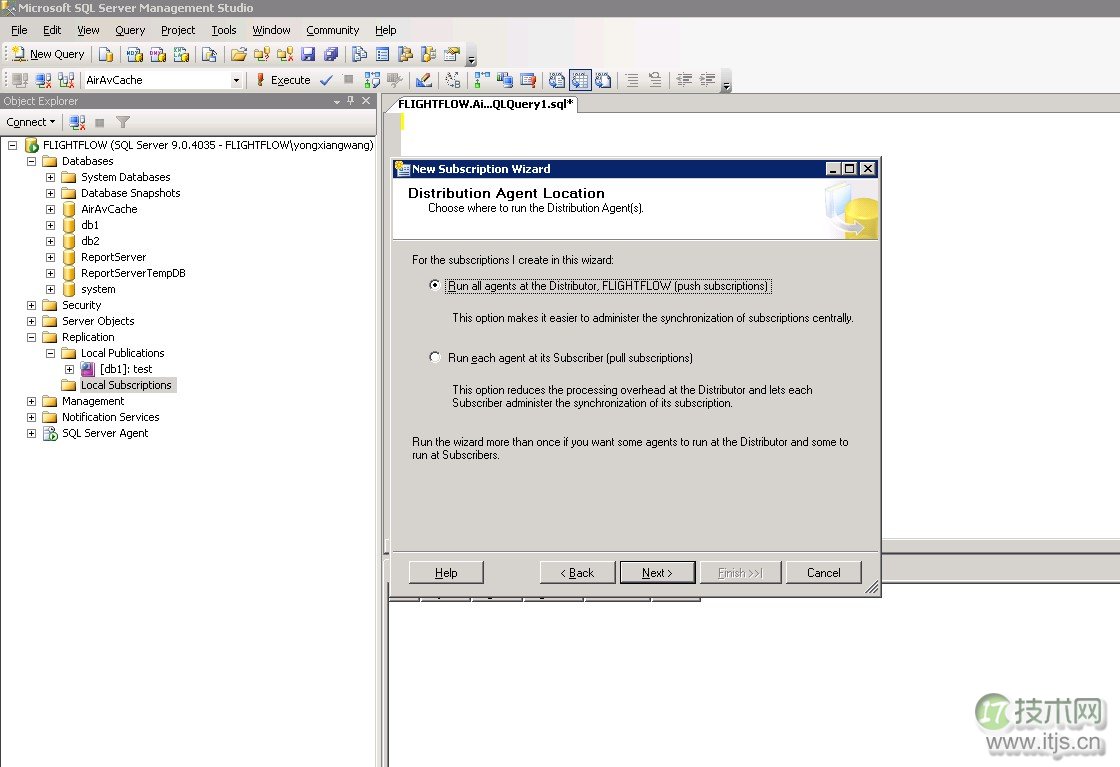Select Run all agents at the Distributor
Viewport: 1120px width, 767px height.
pos(434,285)
